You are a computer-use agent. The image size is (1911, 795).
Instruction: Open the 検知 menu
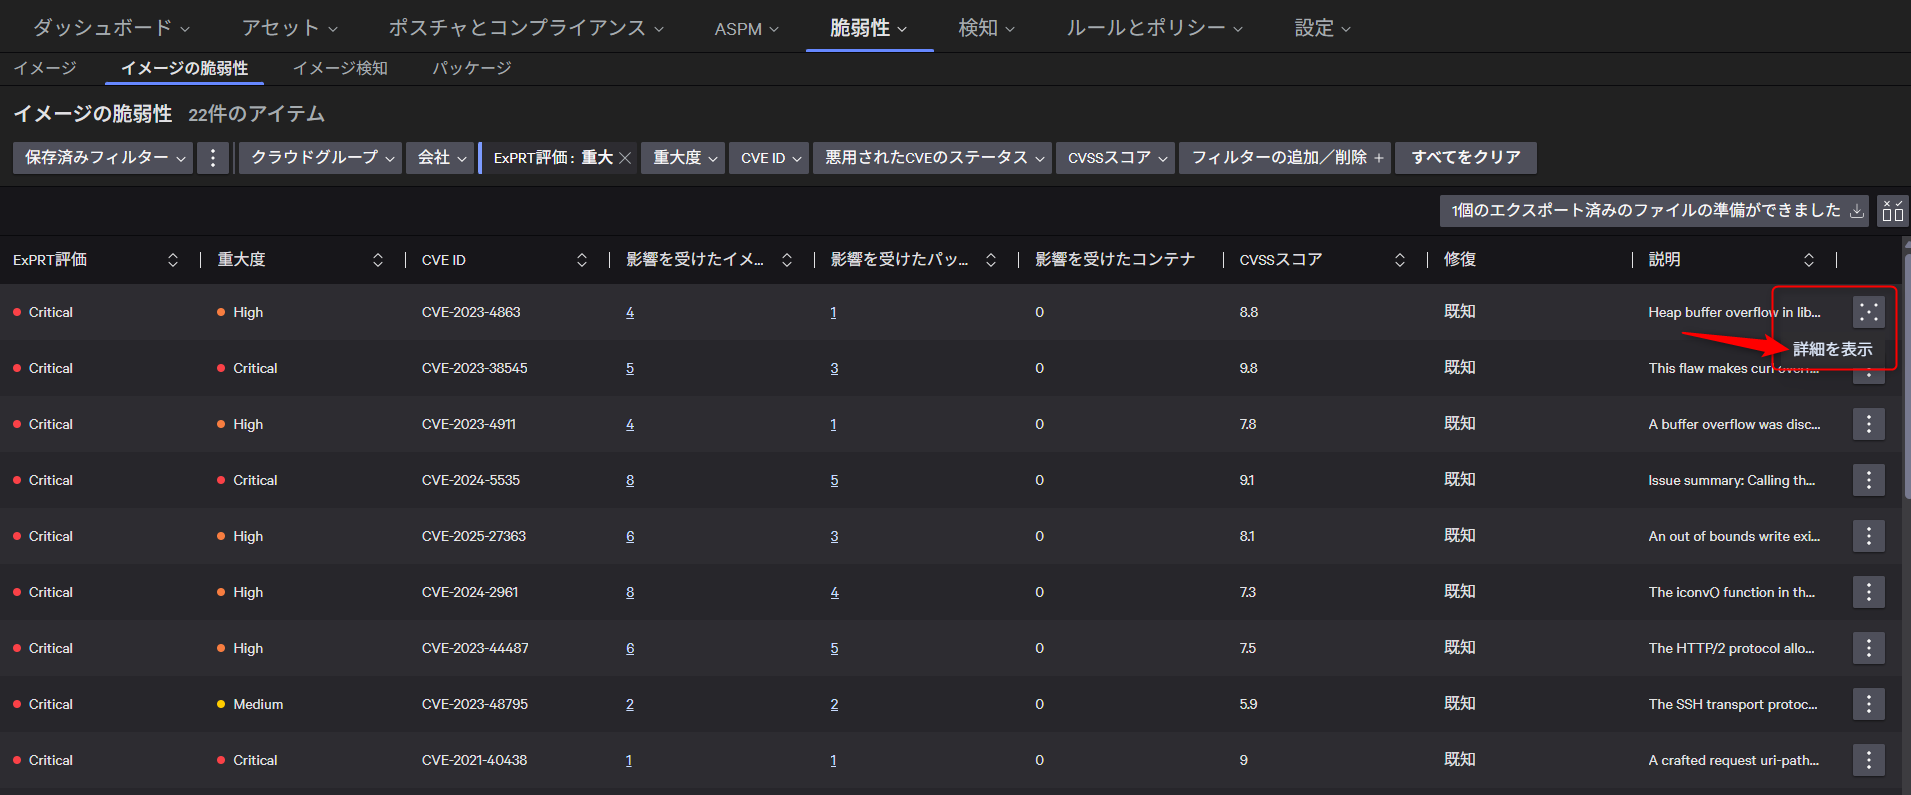click(986, 28)
